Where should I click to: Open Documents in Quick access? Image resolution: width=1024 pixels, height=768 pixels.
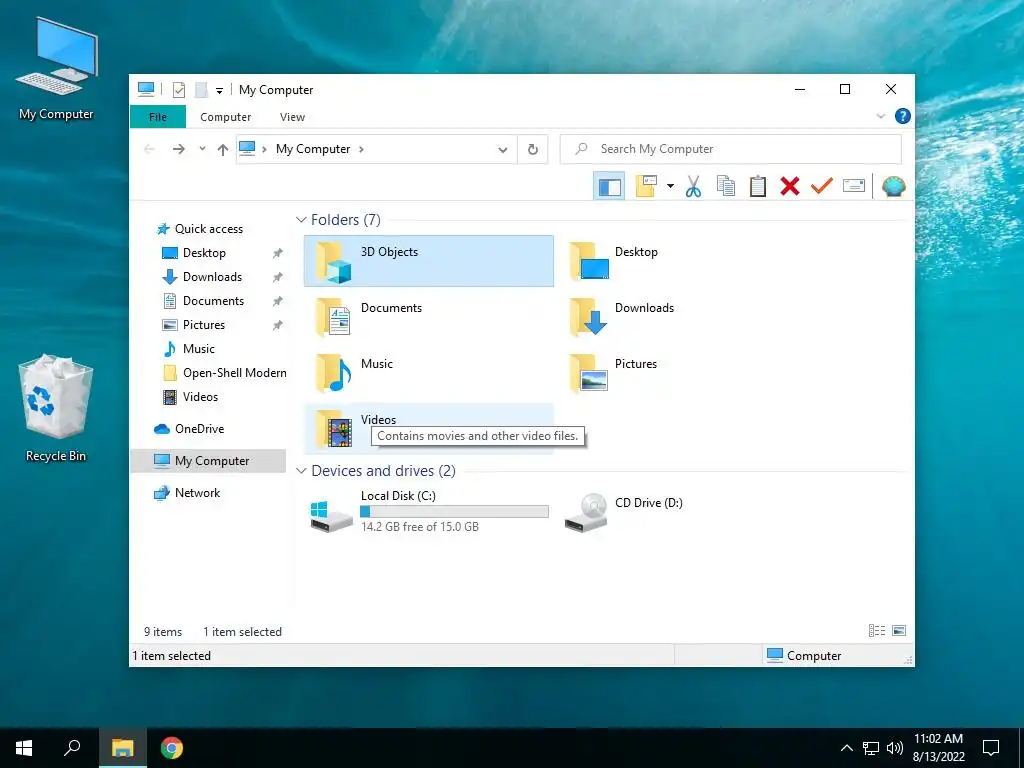[x=213, y=301]
